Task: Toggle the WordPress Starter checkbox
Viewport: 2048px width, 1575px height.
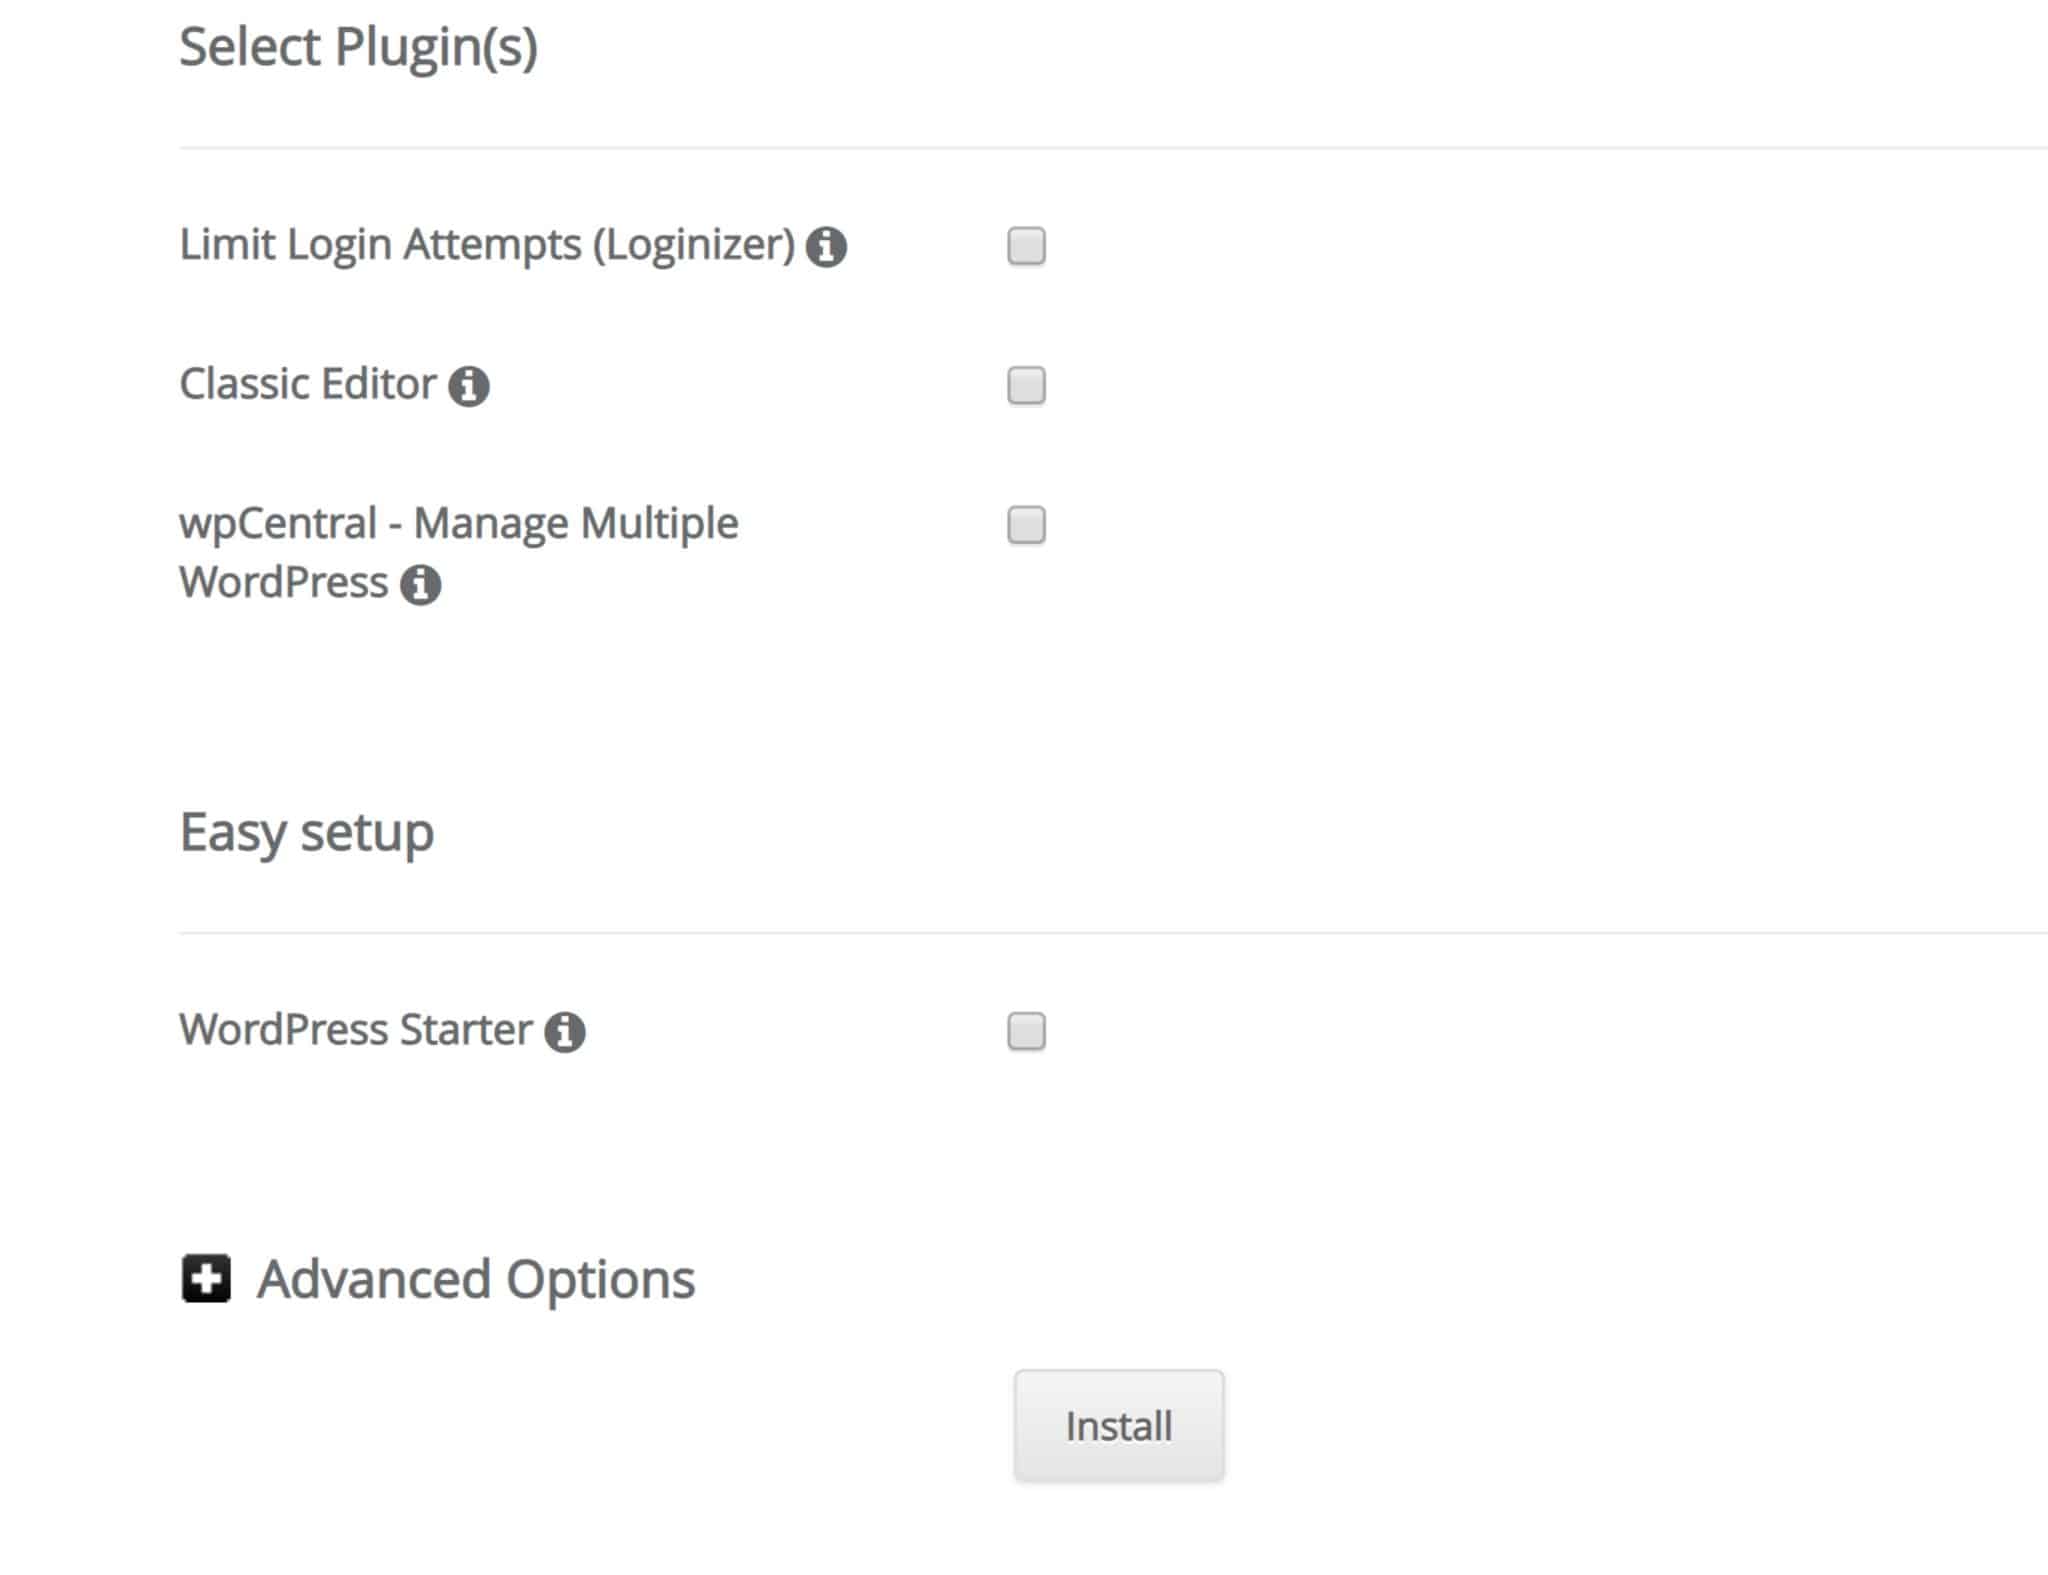Action: tap(1026, 1031)
